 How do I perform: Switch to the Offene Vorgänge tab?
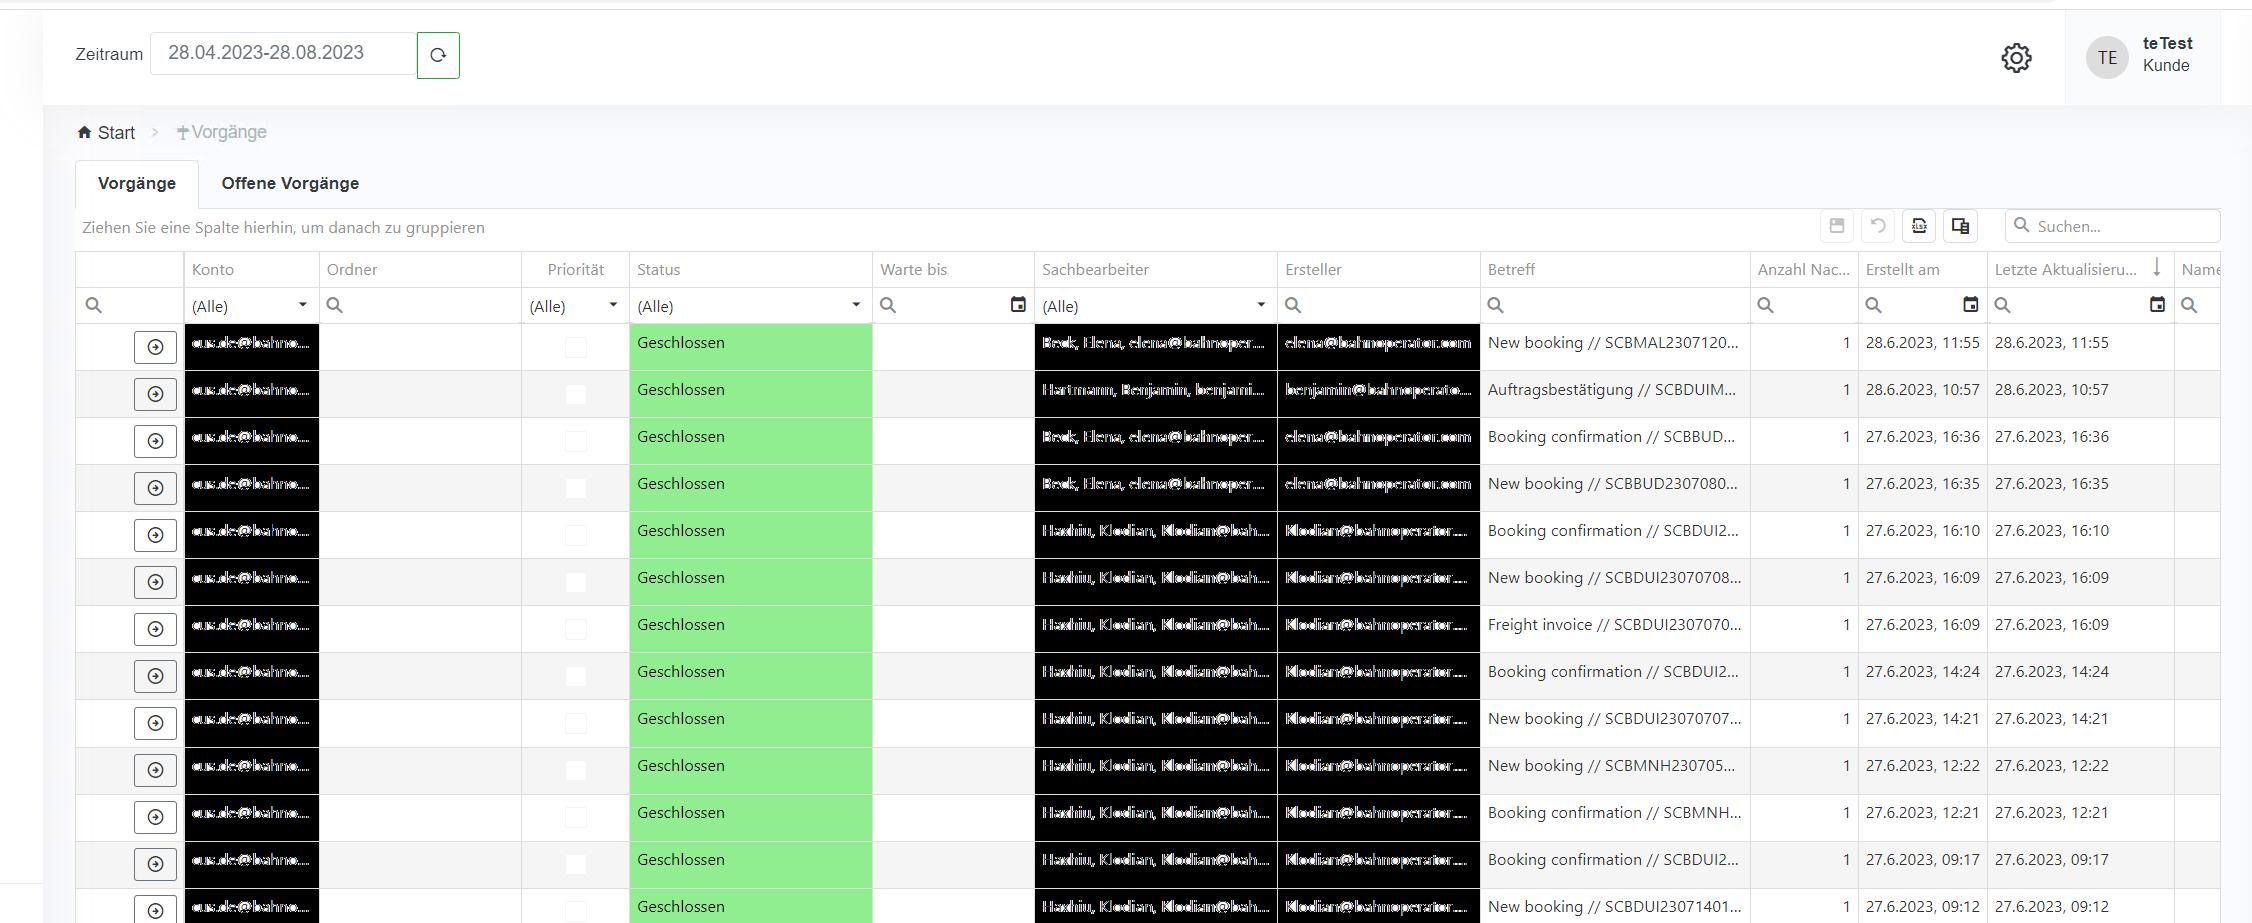click(x=290, y=183)
